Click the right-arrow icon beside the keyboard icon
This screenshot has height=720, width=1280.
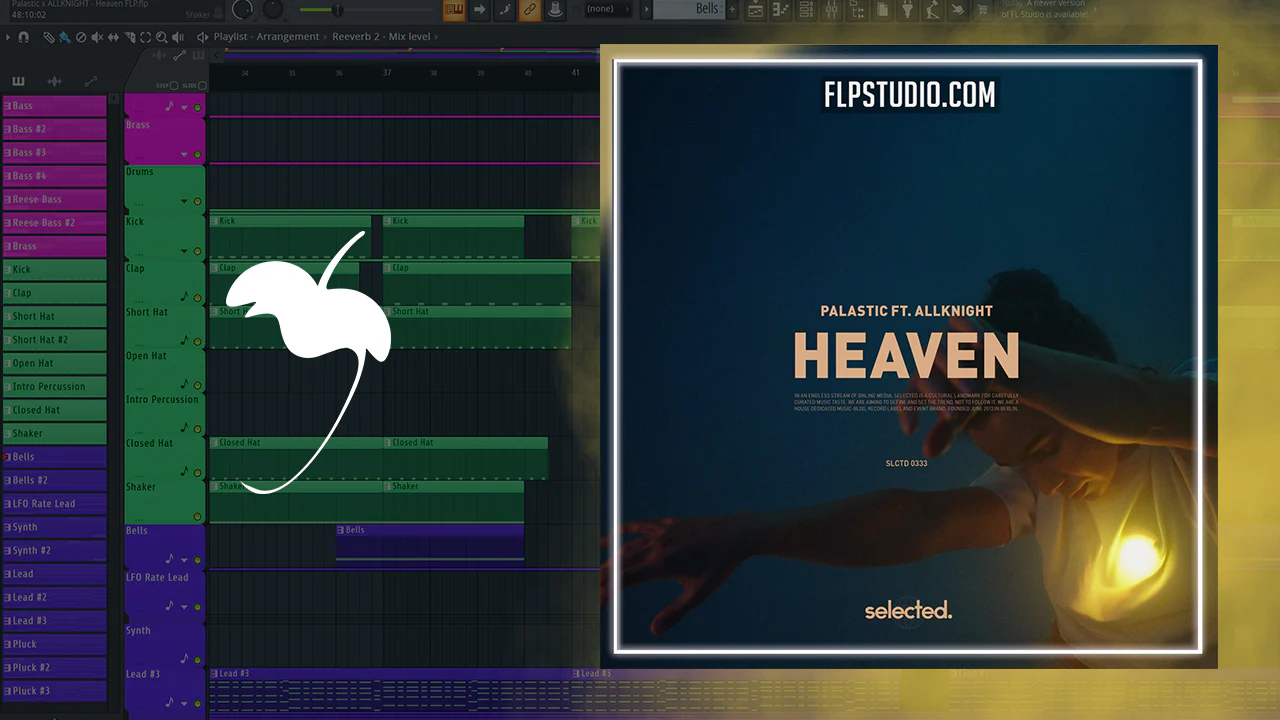pos(479,10)
